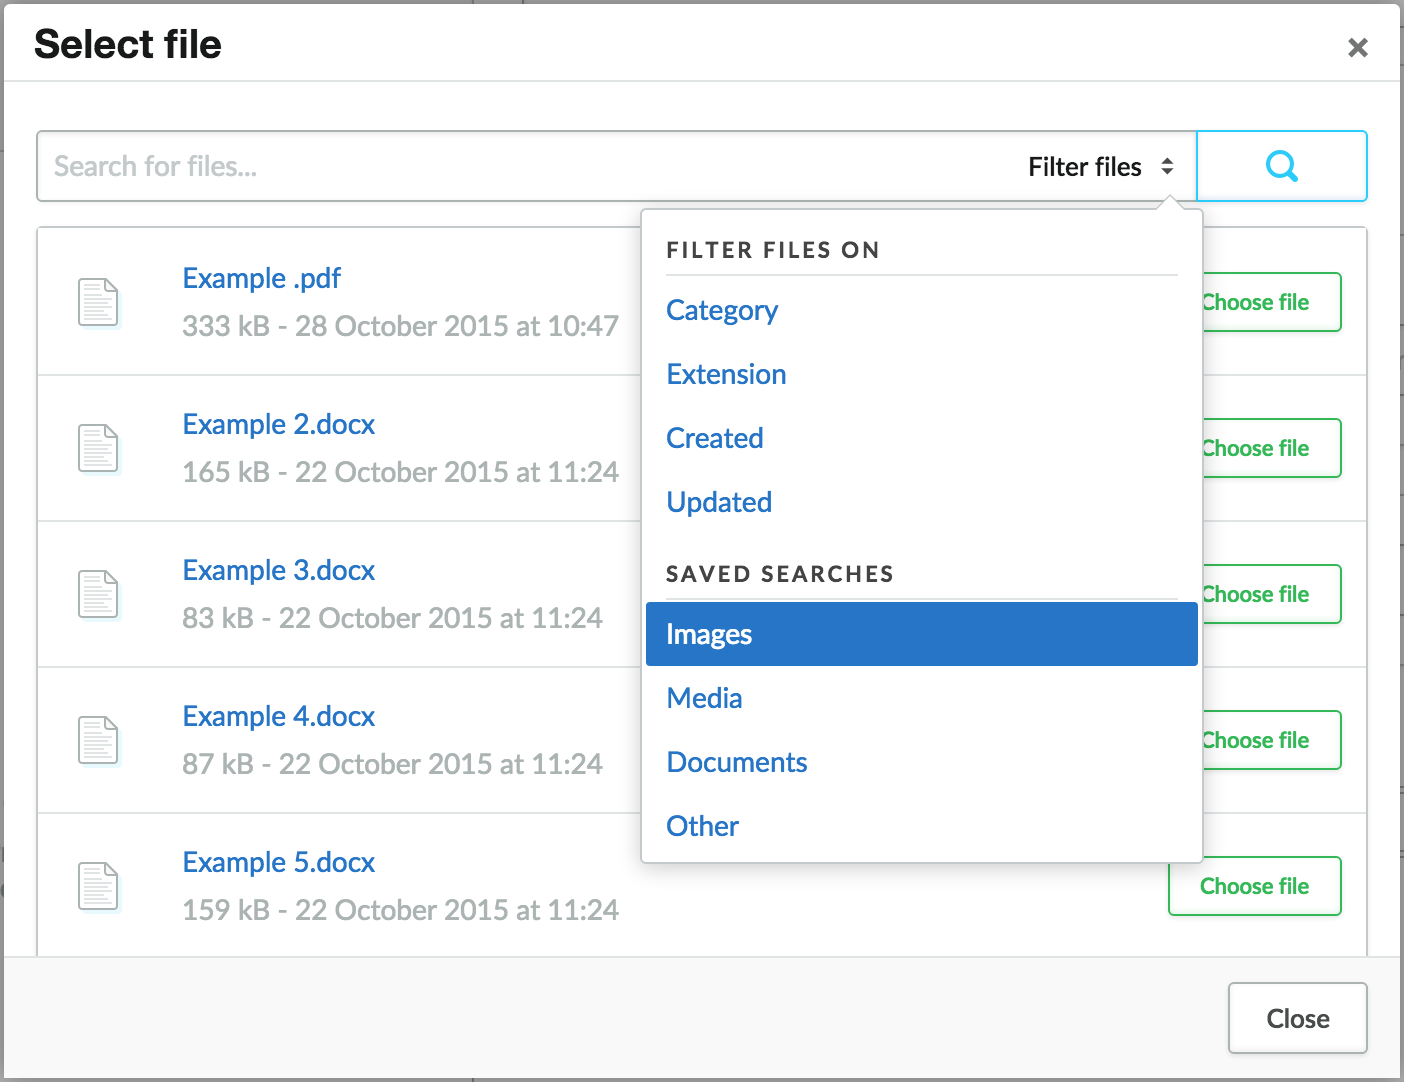Click the magnifier search icon button
Screen dimensions: 1404x1082
[1281, 166]
